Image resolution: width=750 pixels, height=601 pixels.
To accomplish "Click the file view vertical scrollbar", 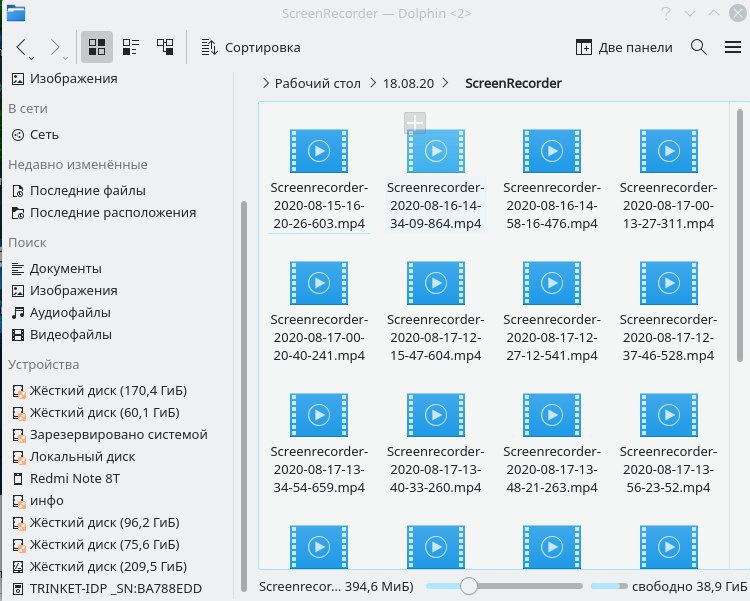I will pyautogui.click(x=739, y=235).
